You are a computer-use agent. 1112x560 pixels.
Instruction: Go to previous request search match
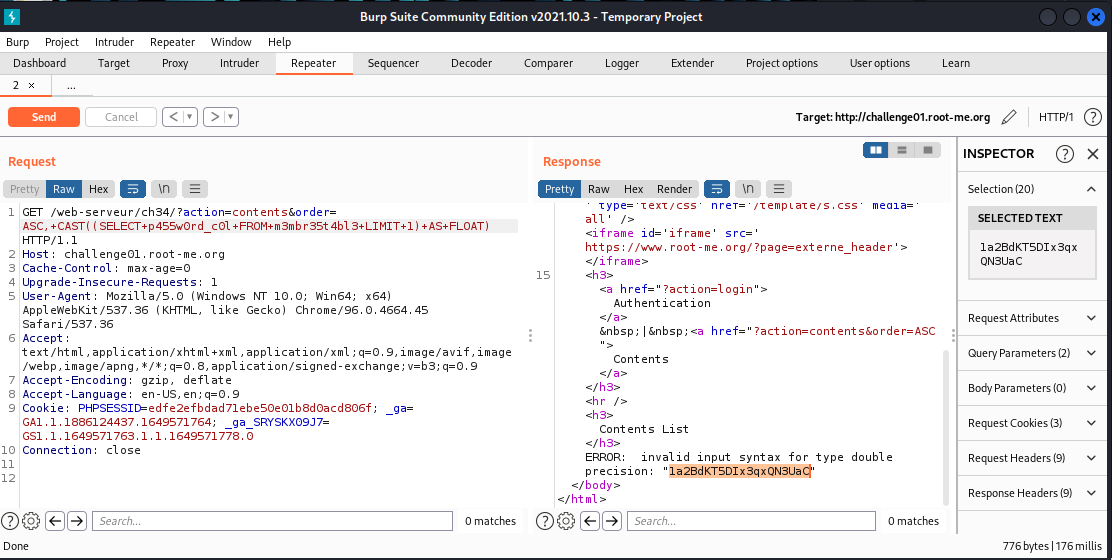point(55,521)
